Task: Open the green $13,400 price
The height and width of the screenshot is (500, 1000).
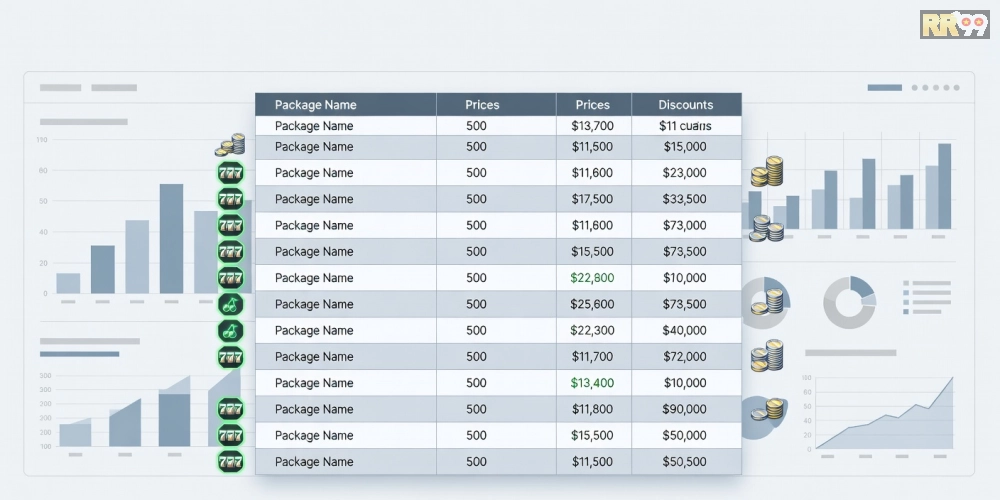Action: click(x=592, y=383)
